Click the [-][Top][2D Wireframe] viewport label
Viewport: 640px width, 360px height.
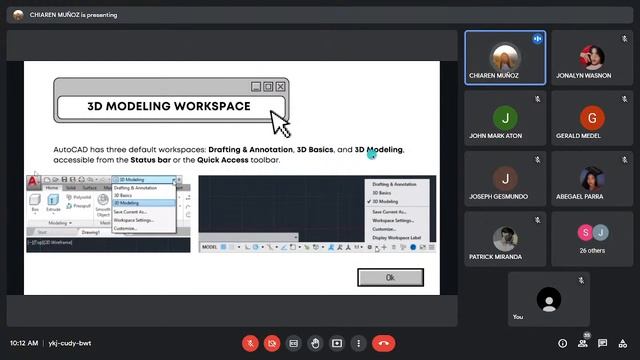pyautogui.click(x=50, y=242)
